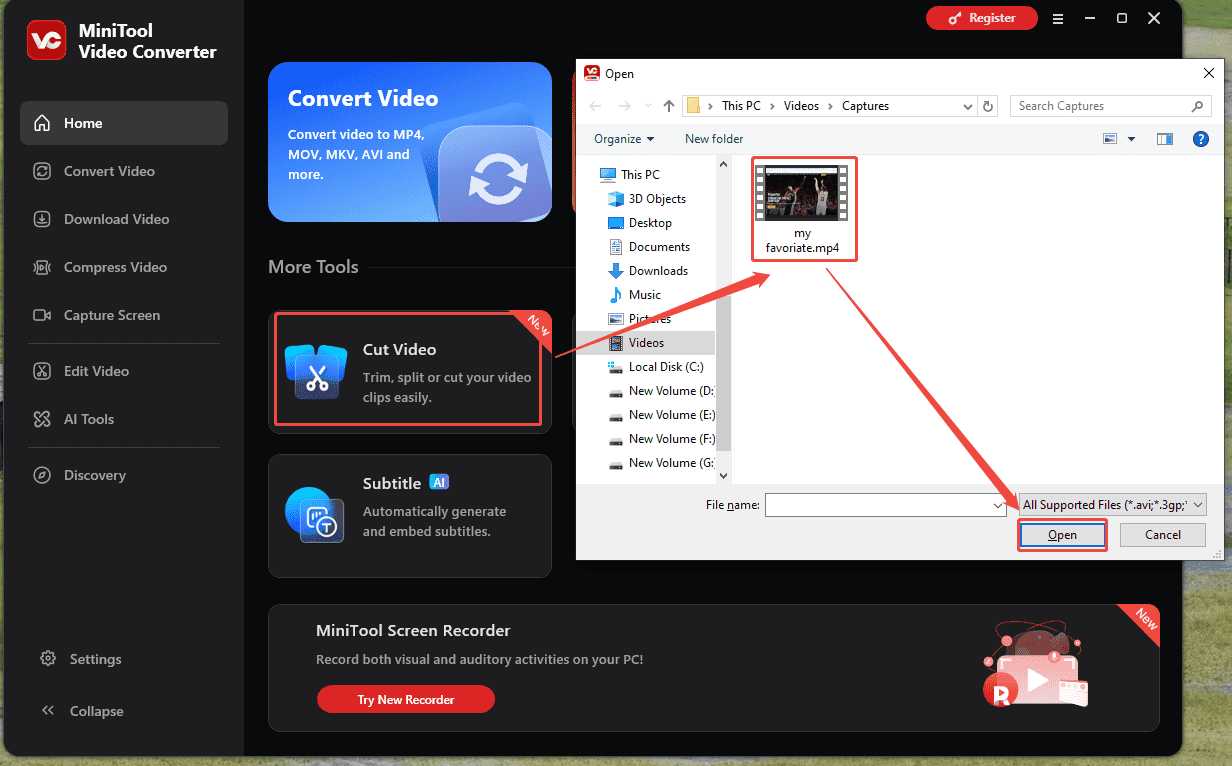Click Captures in address breadcrumb
Viewport: 1232px width, 766px height.
click(865, 106)
